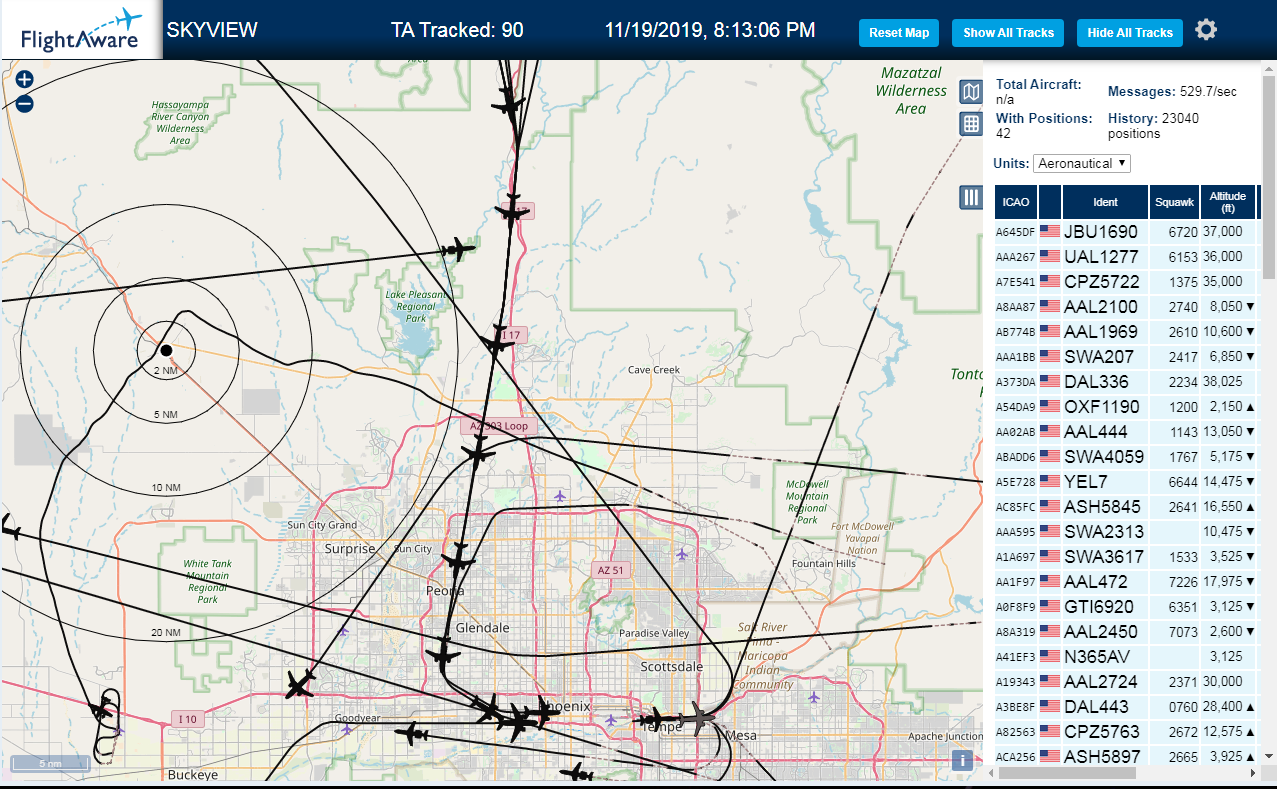The height and width of the screenshot is (789, 1277).
Task: Sort table by Squawk column header
Action: coord(1174,202)
